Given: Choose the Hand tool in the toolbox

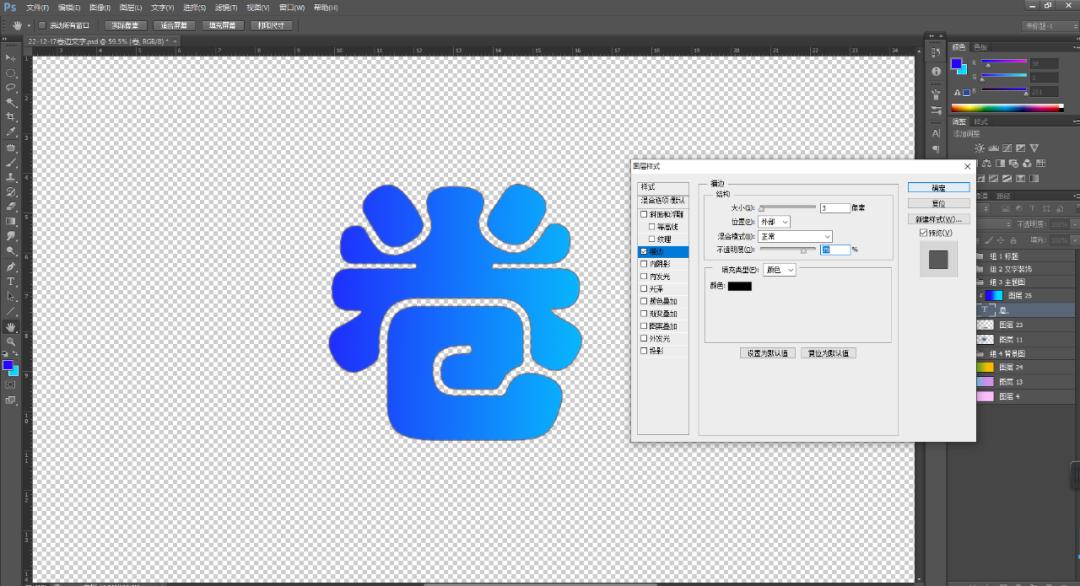Looking at the screenshot, I should click(11, 326).
